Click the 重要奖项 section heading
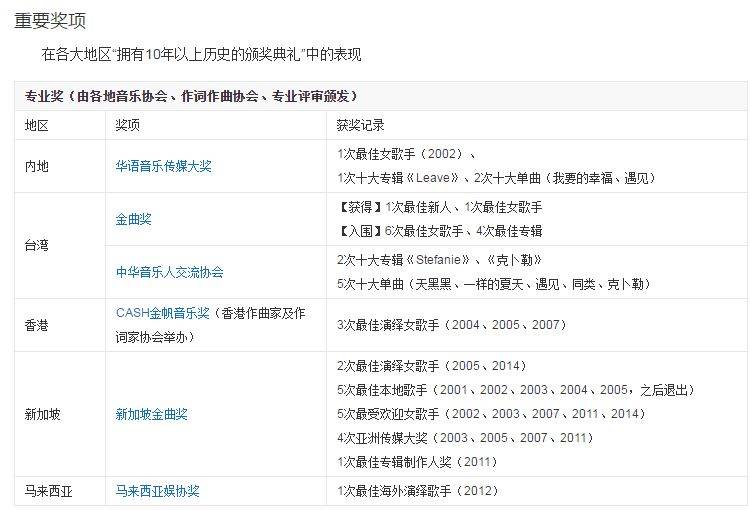The image size is (751, 510). (49, 20)
